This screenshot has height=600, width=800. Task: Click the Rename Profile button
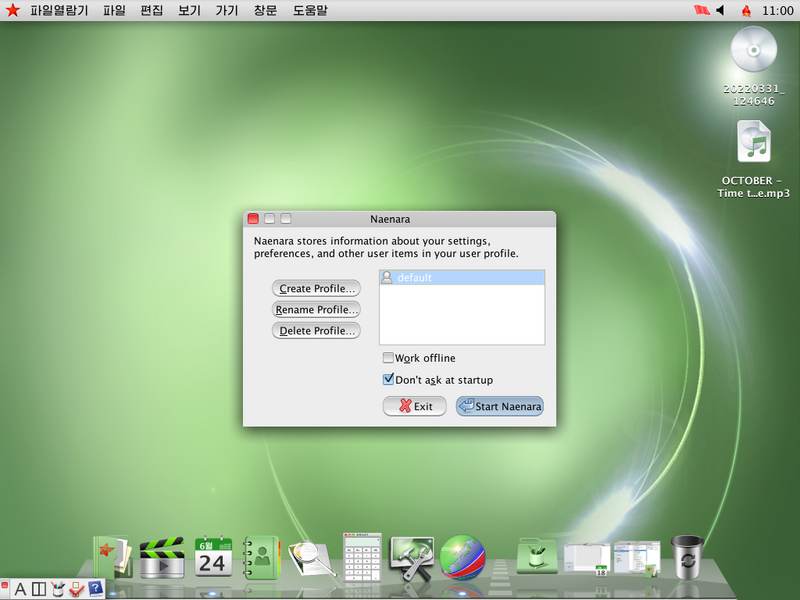[x=316, y=309]
